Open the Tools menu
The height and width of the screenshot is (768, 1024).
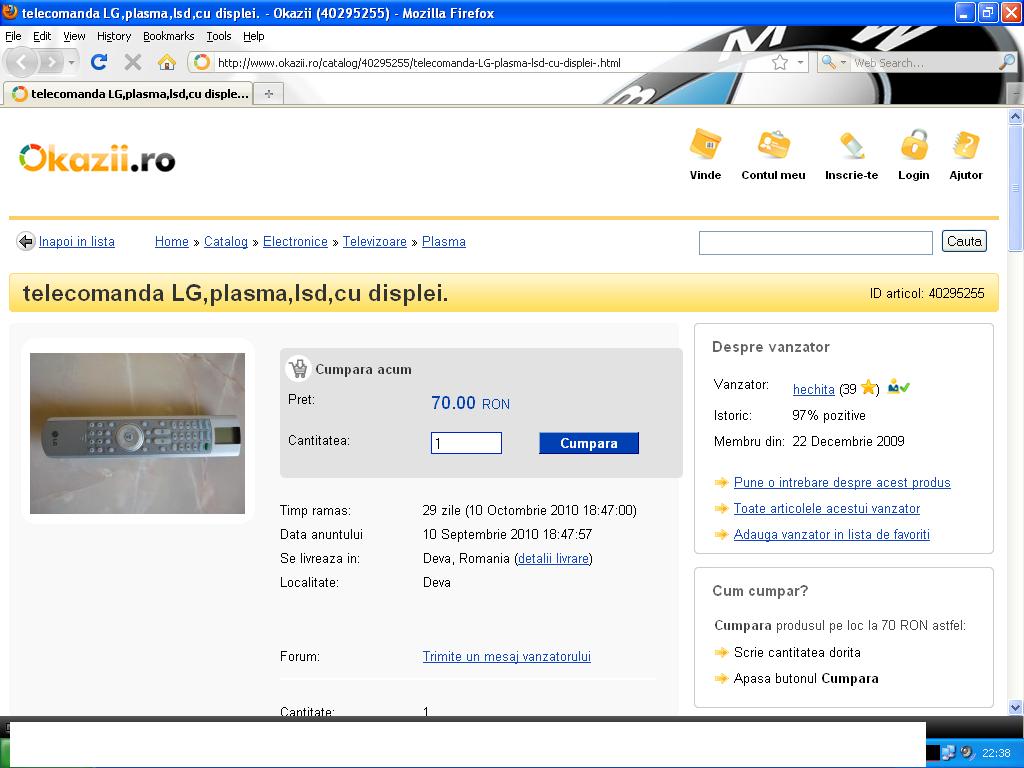point(218,36)
